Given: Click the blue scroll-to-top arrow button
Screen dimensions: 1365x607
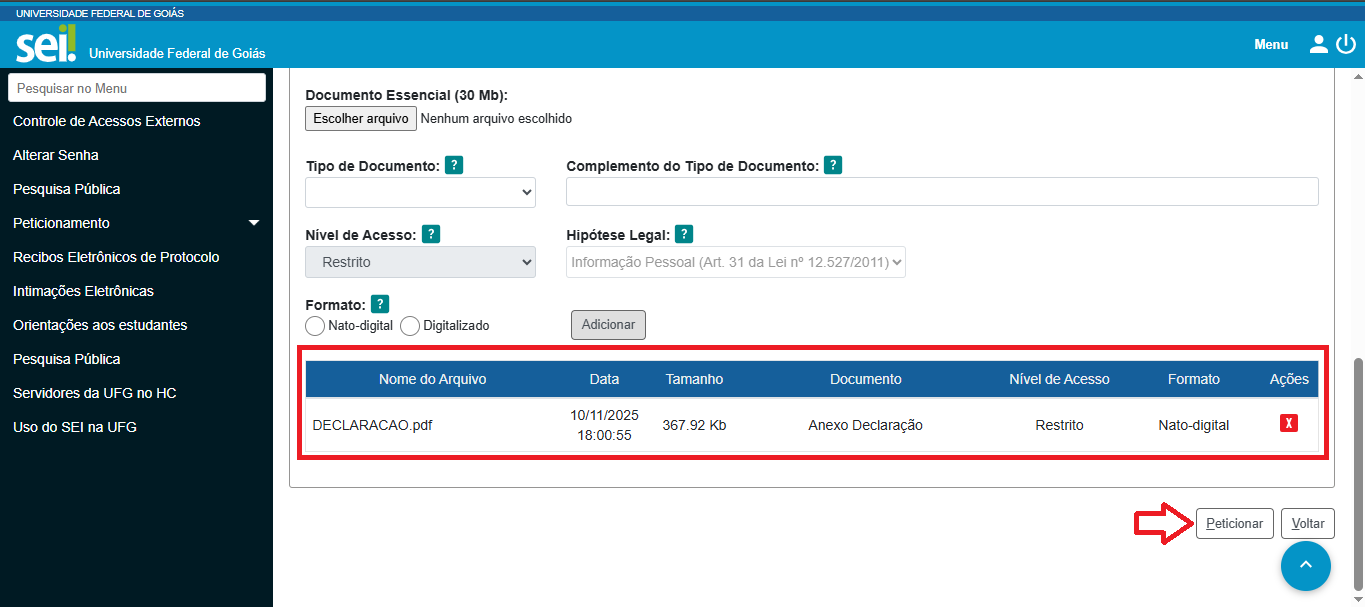Looking at the screenshot, I should [x=1305, y=566].
